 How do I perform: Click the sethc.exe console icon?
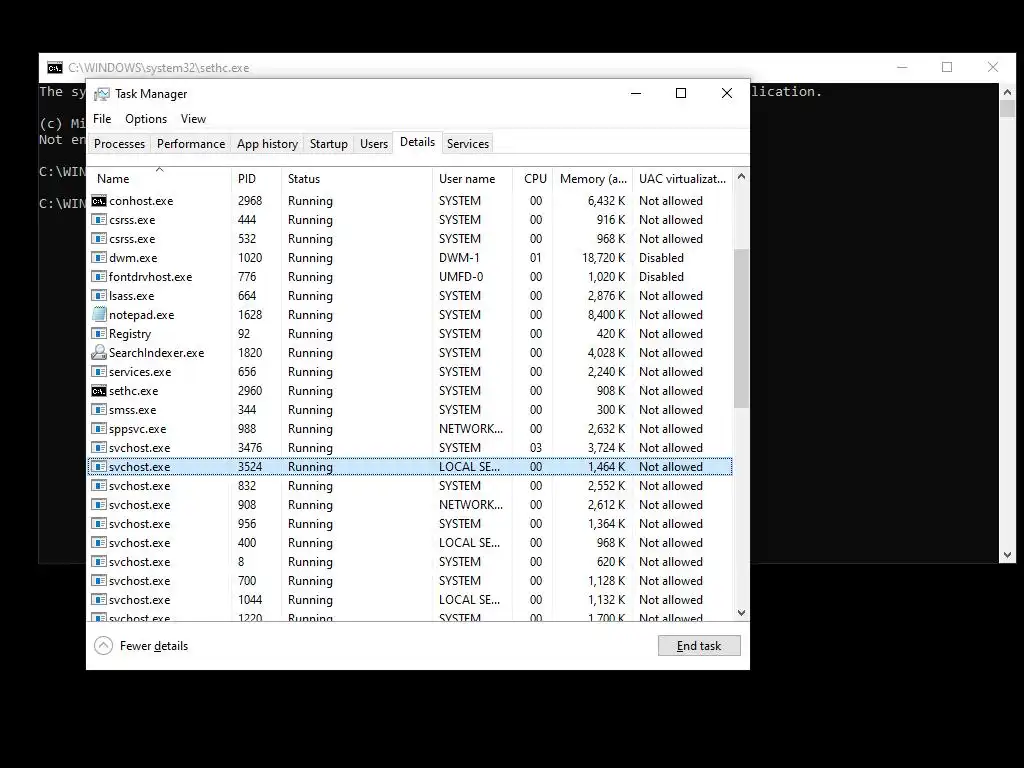[99, 391]
